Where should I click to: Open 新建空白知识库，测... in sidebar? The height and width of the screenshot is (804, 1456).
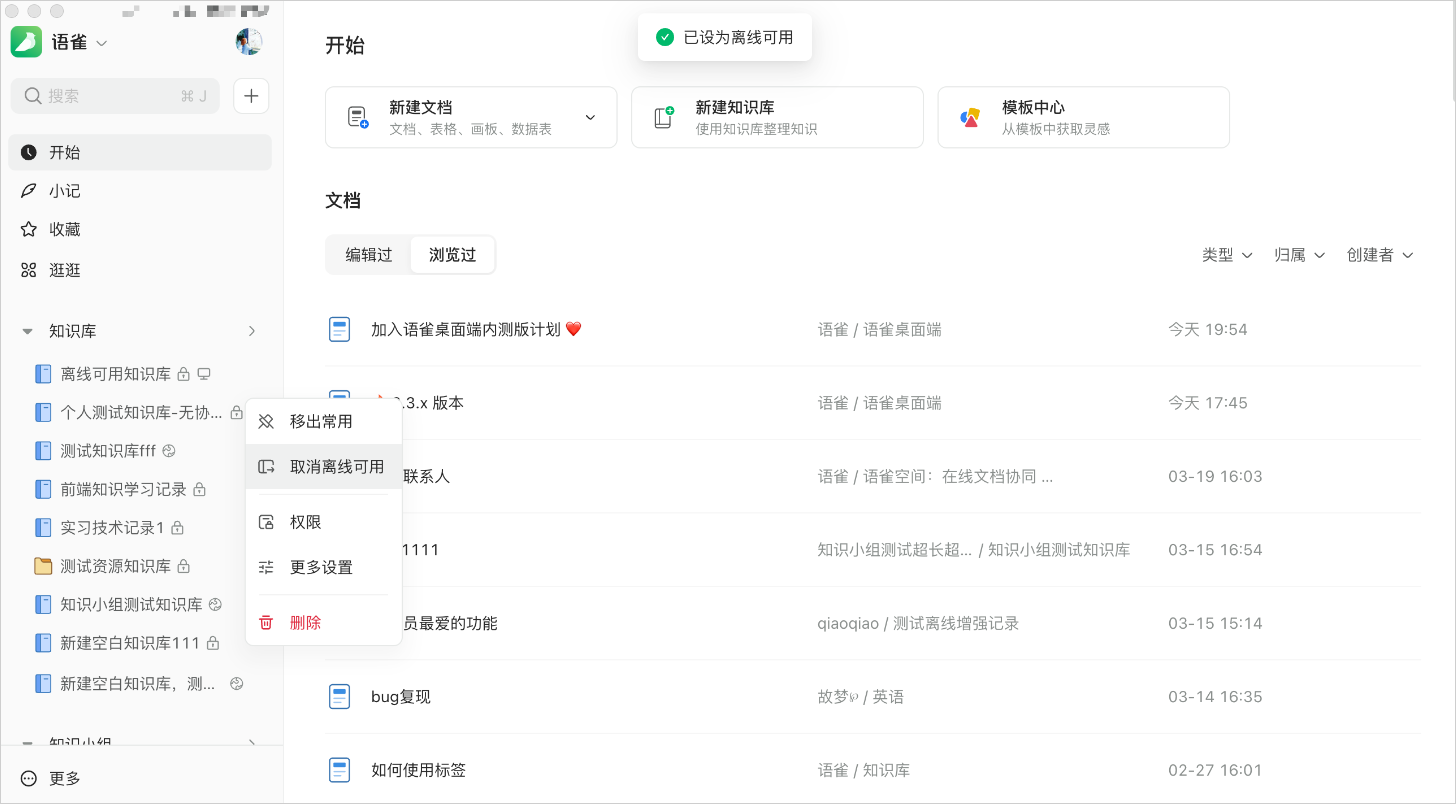[x=140, y=684]
